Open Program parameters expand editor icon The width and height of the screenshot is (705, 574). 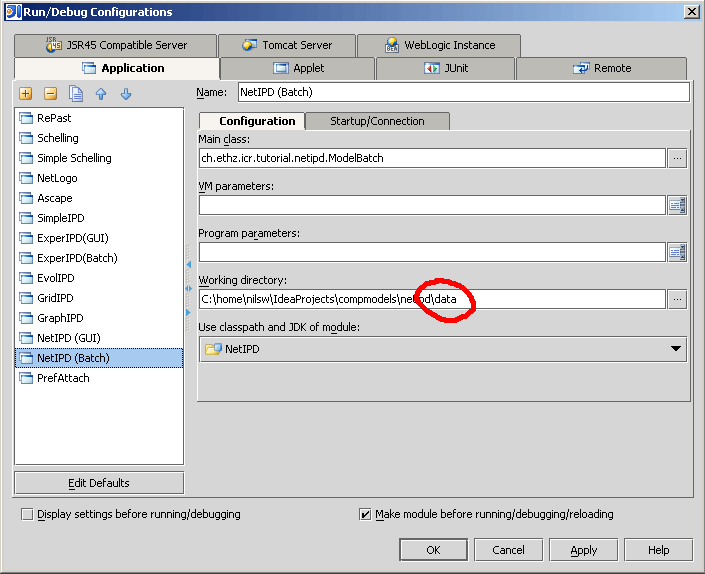[x=677, y=252]
